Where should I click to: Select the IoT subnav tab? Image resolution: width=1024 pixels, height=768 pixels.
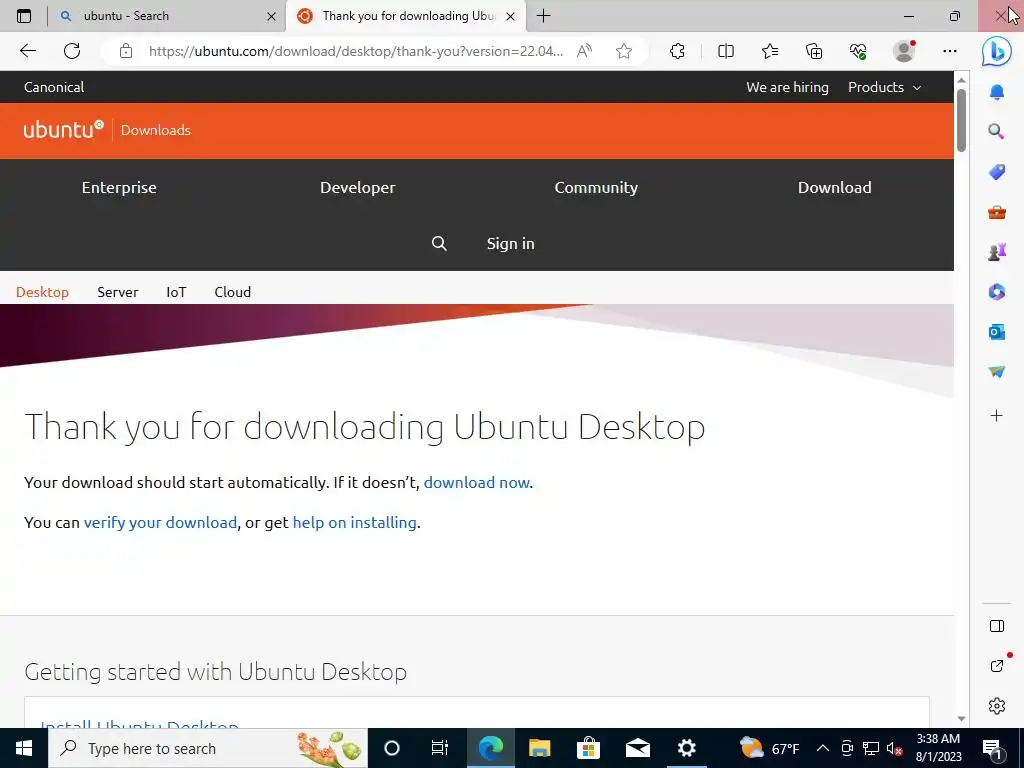click(x=176, y=292)
